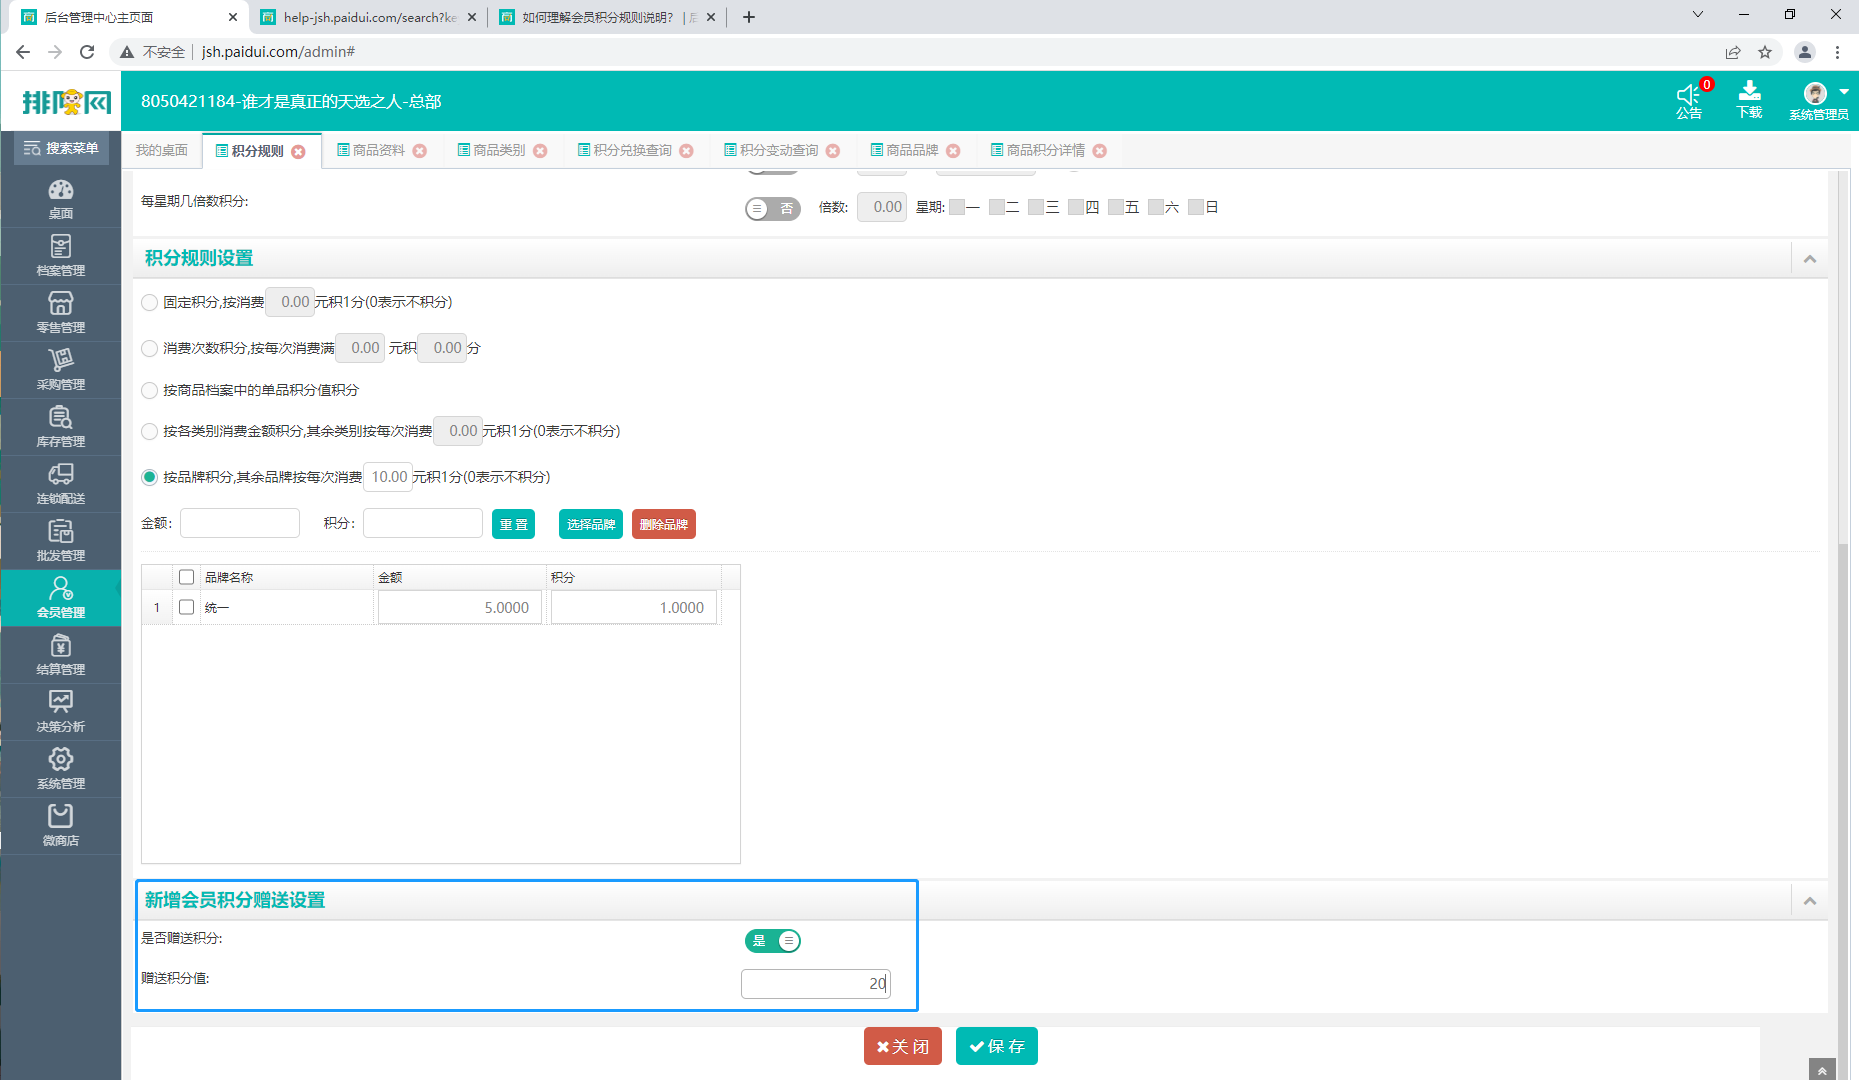Open the 桌面 dashboard sidebar icon
1859x1080 pixels.
pyautogui.click(x=61, y=199)
